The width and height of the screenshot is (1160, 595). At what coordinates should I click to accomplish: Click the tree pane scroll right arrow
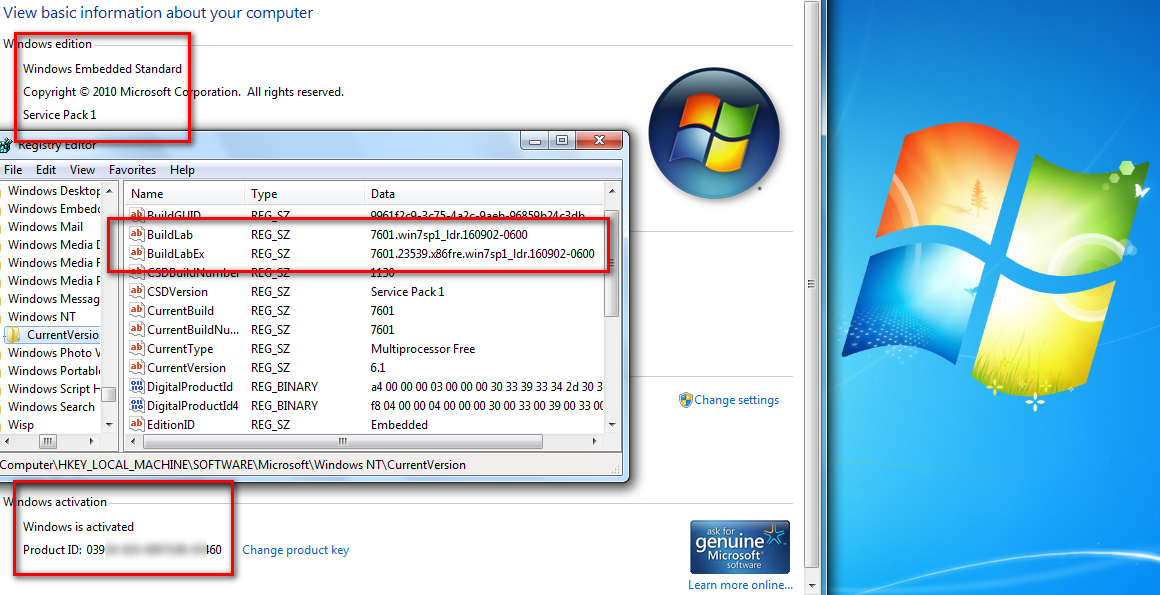92,441
